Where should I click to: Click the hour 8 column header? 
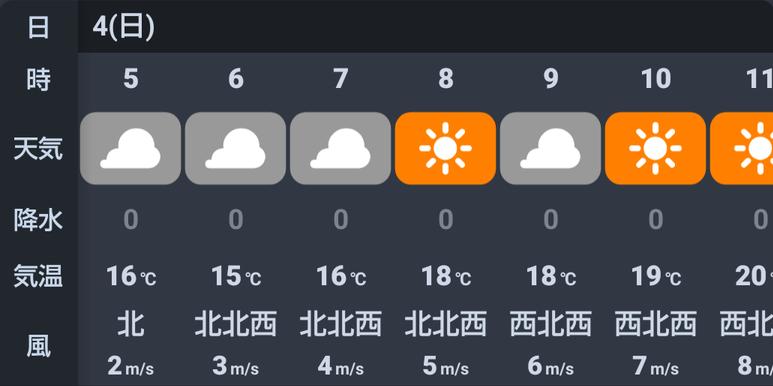(x=446, y=79)
